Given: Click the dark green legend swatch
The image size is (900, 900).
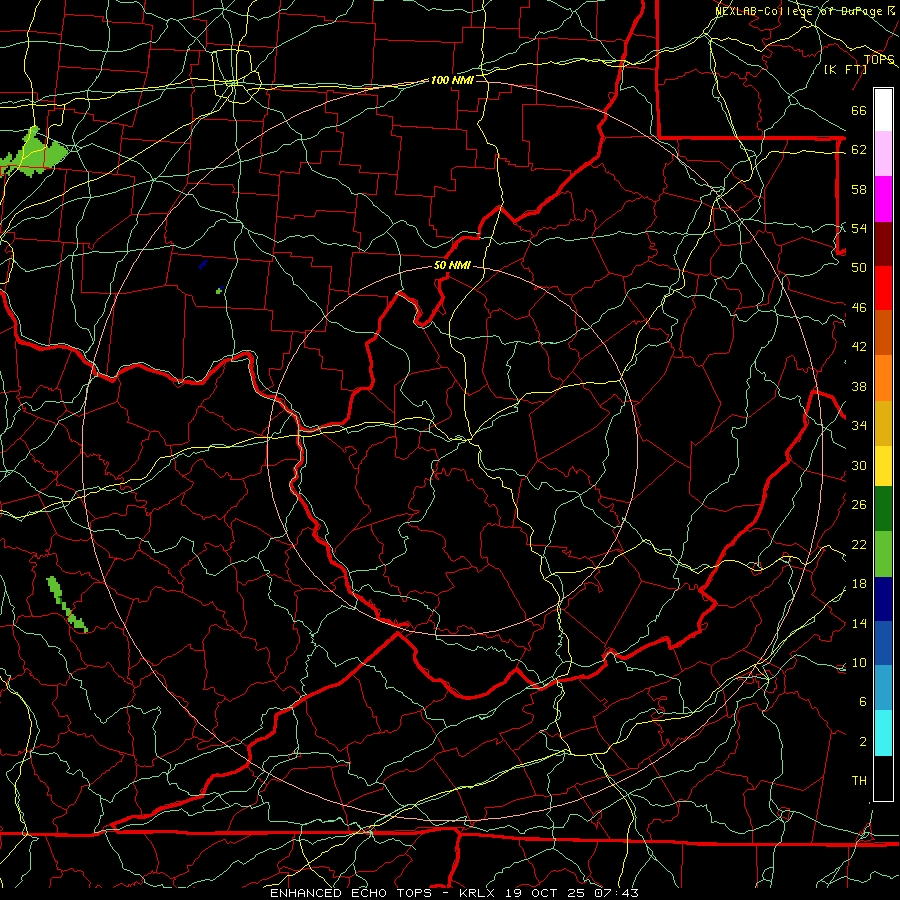Looking at the screenshot, I should coord(883,509).
